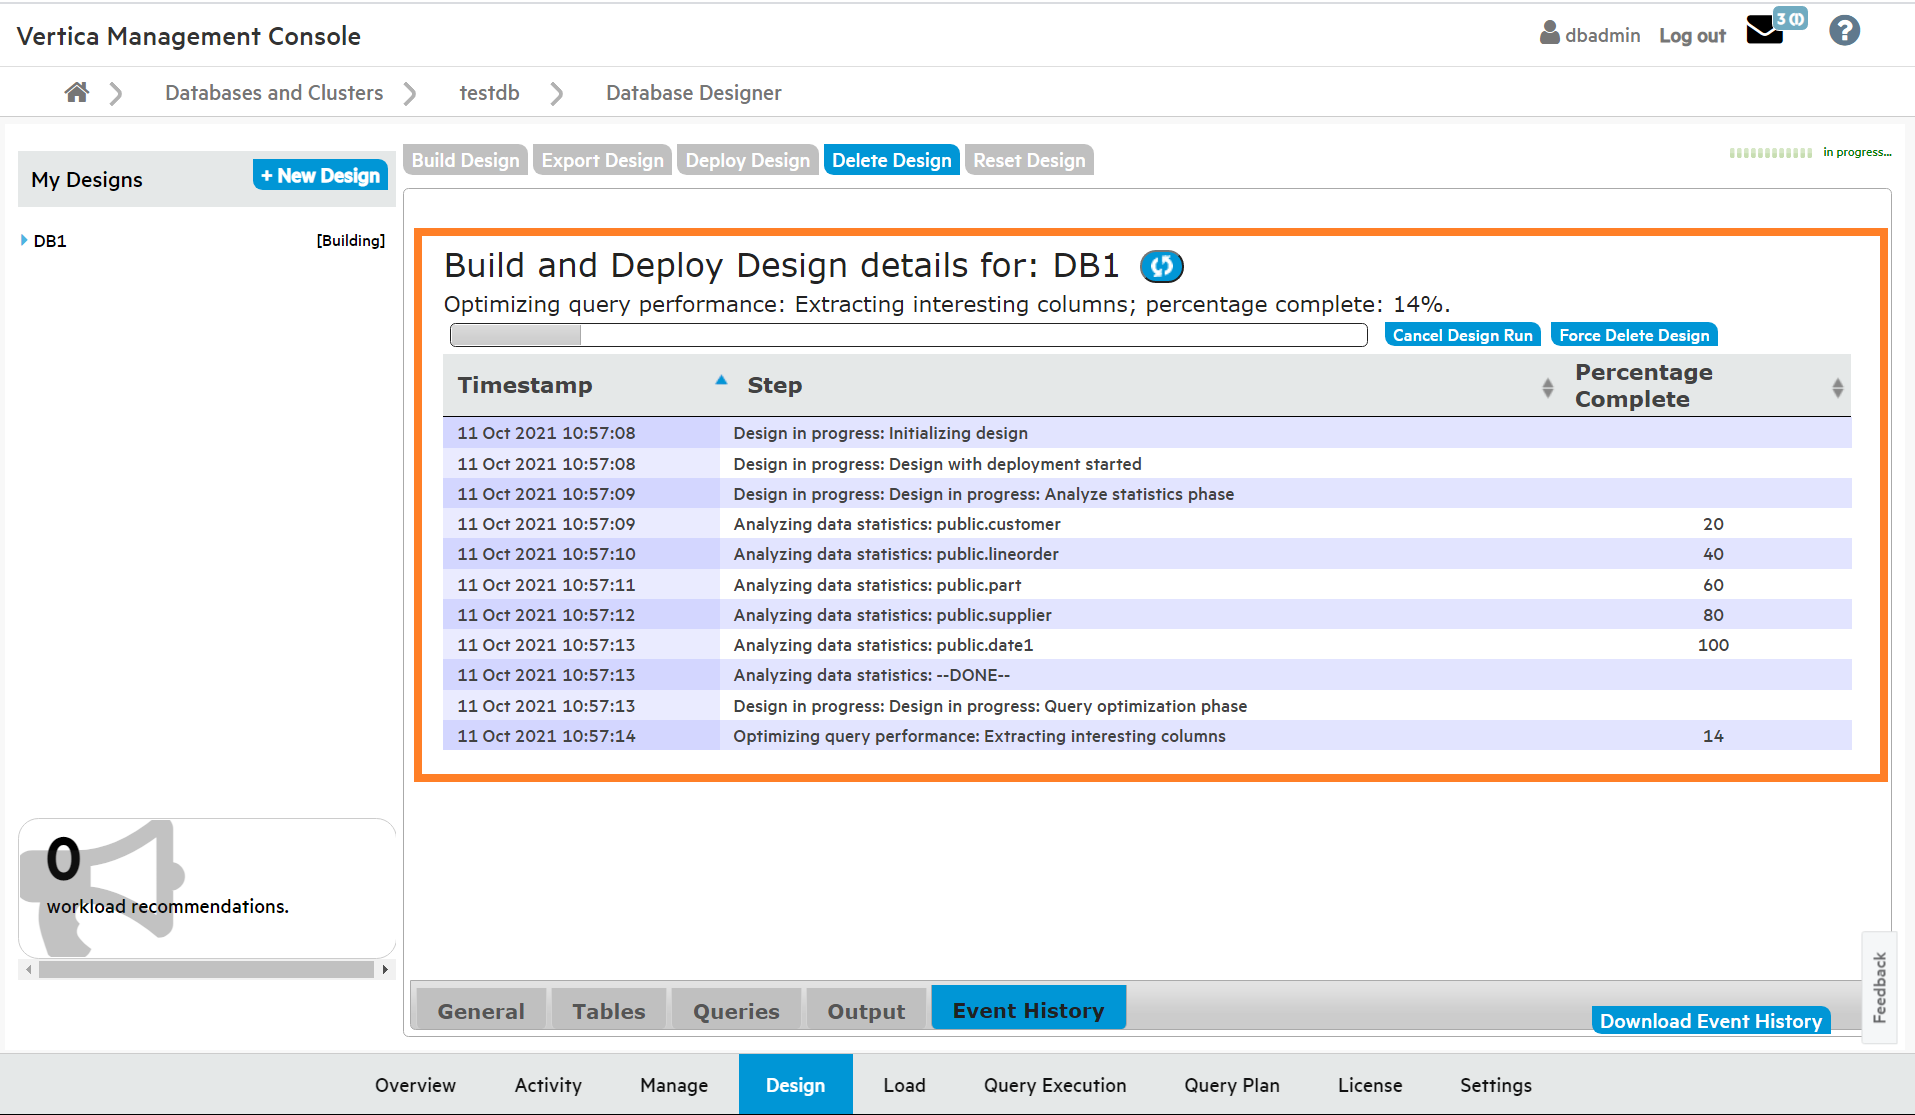Click the design progress bar
The width and height of the screenshot is (1915, 1115).
(908, 335)
